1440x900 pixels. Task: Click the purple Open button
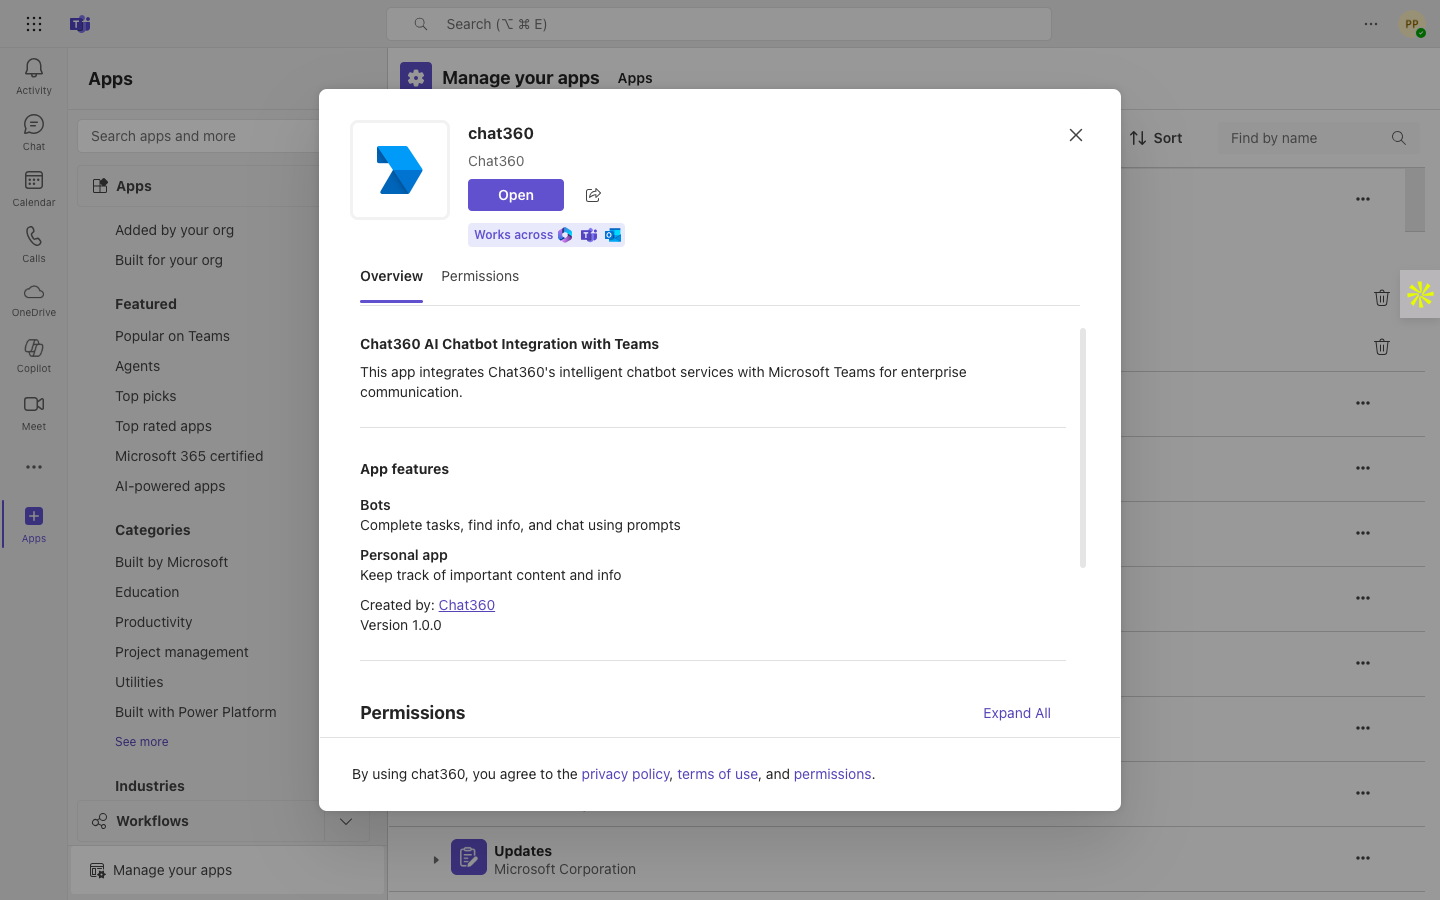click(x=516, y=195)
